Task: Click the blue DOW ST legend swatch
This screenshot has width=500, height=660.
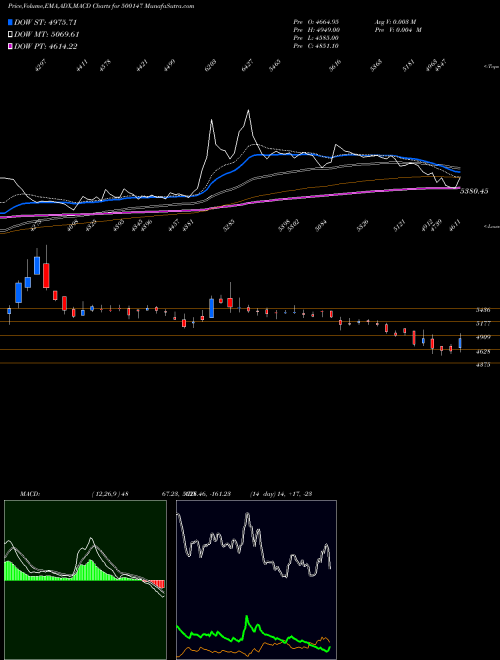Action: [11, 22]
